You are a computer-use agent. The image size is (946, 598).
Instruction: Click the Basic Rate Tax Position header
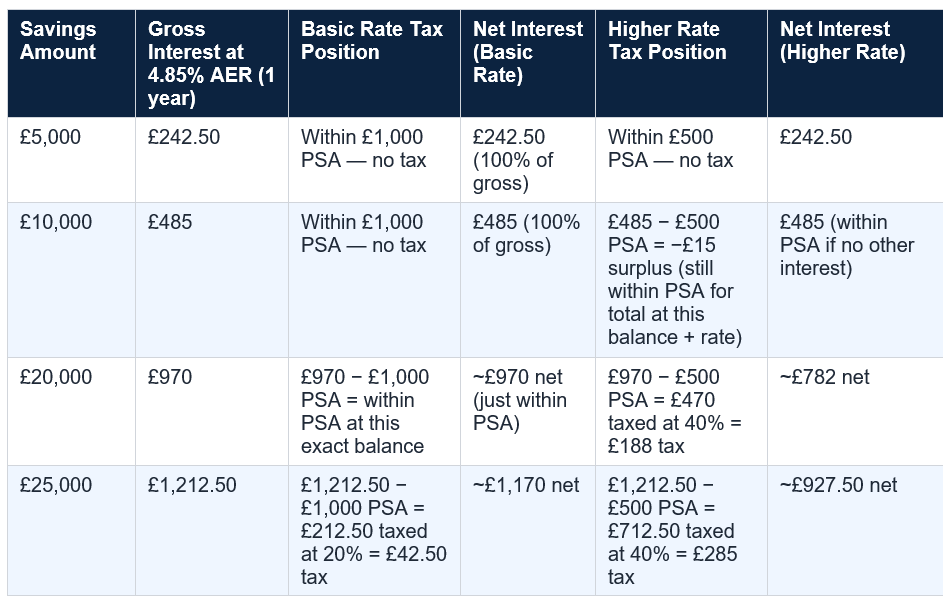coord(374,63)
